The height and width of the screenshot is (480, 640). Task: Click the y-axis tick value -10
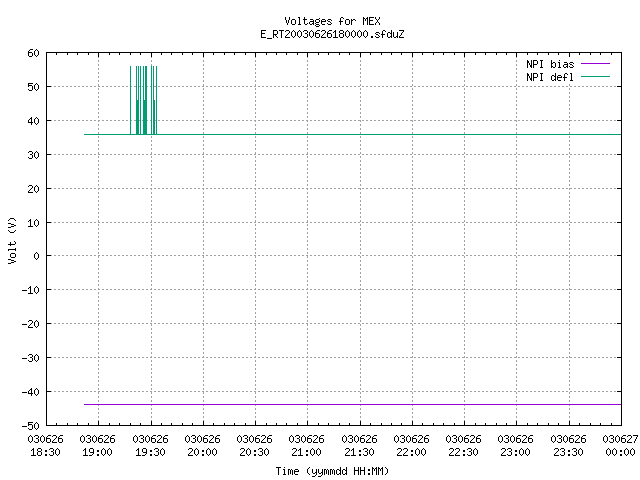click(x=31, y=290)
